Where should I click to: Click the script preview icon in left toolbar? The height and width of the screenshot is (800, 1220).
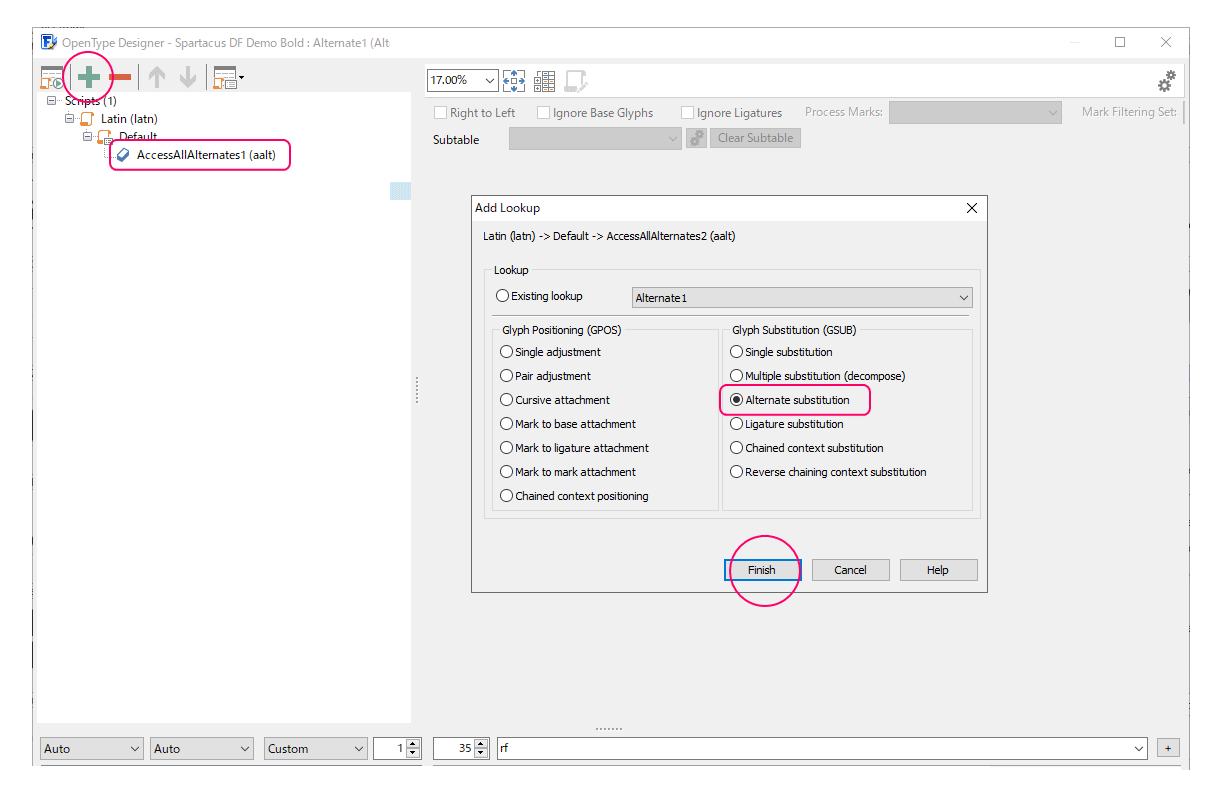coord(51,77)
